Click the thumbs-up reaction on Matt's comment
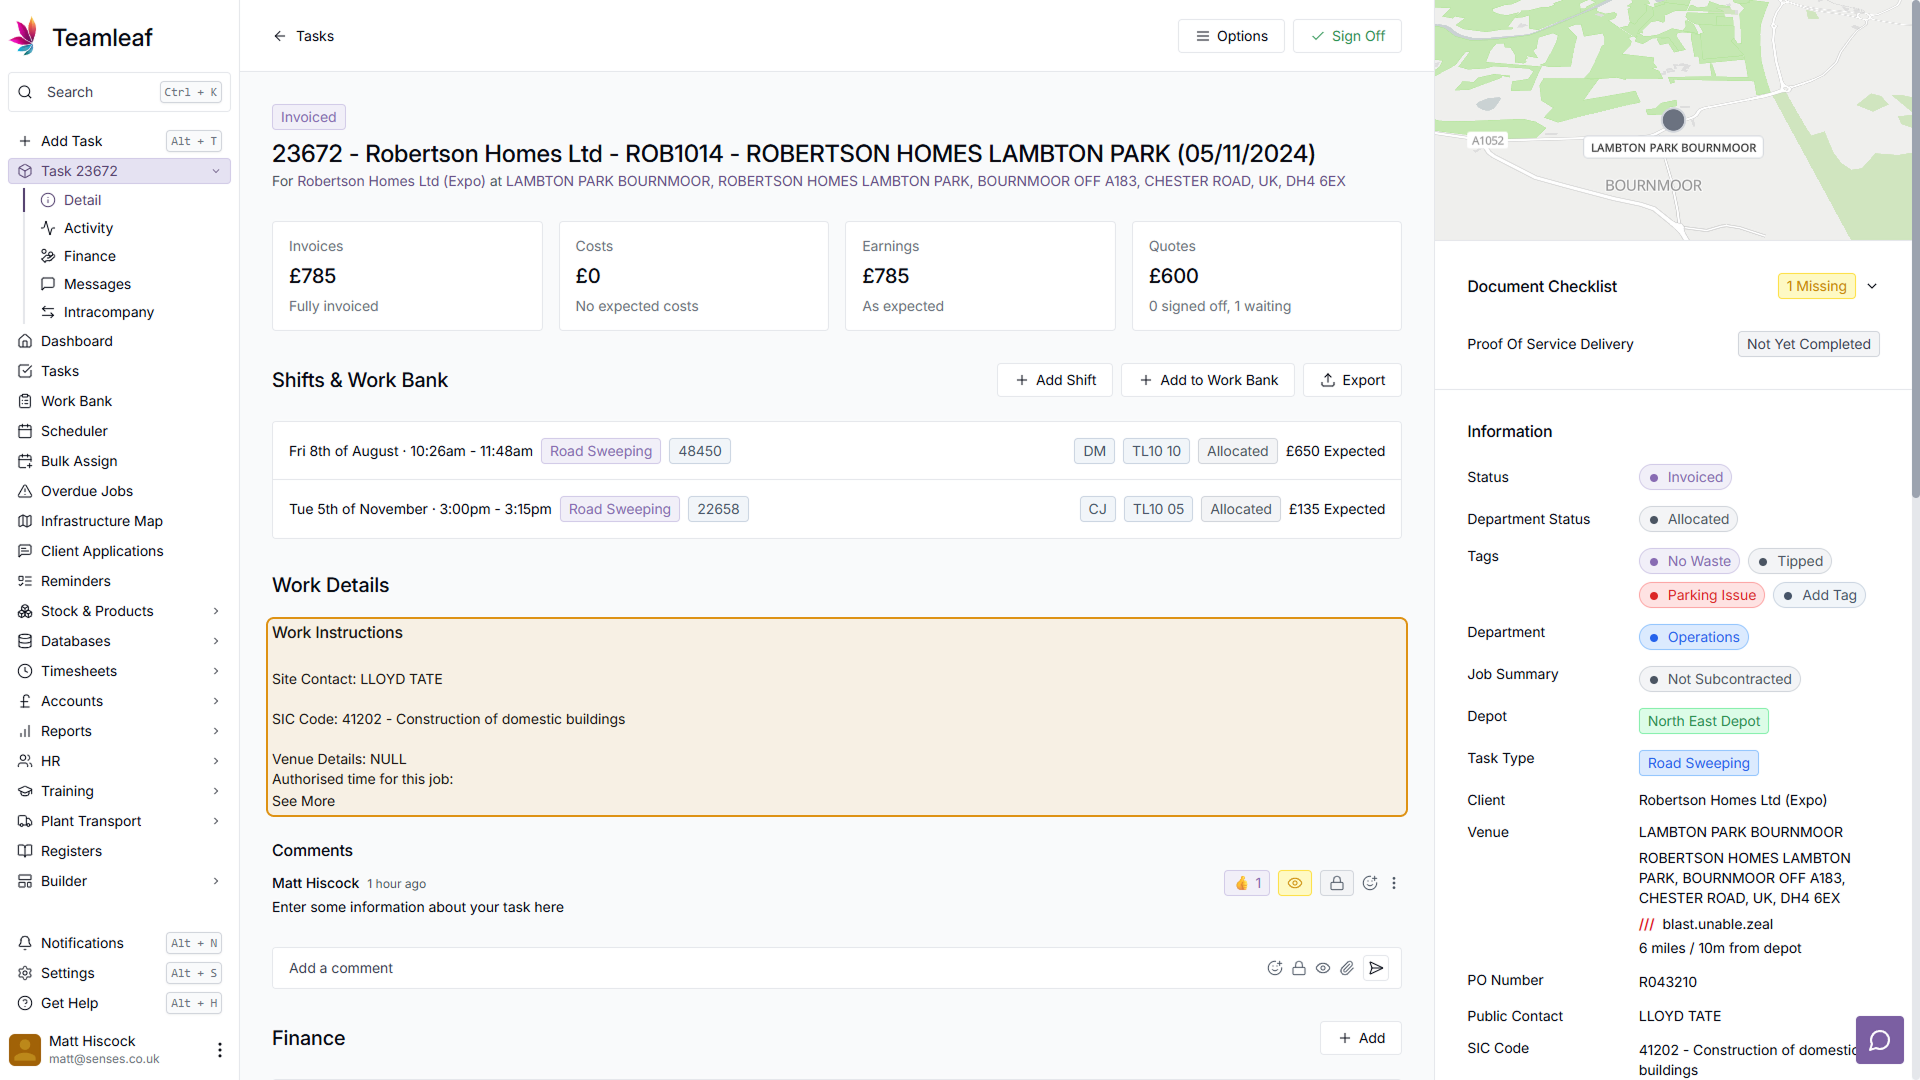Viewport: 1920px width, 1080px height. click(x=1247, y=883)
